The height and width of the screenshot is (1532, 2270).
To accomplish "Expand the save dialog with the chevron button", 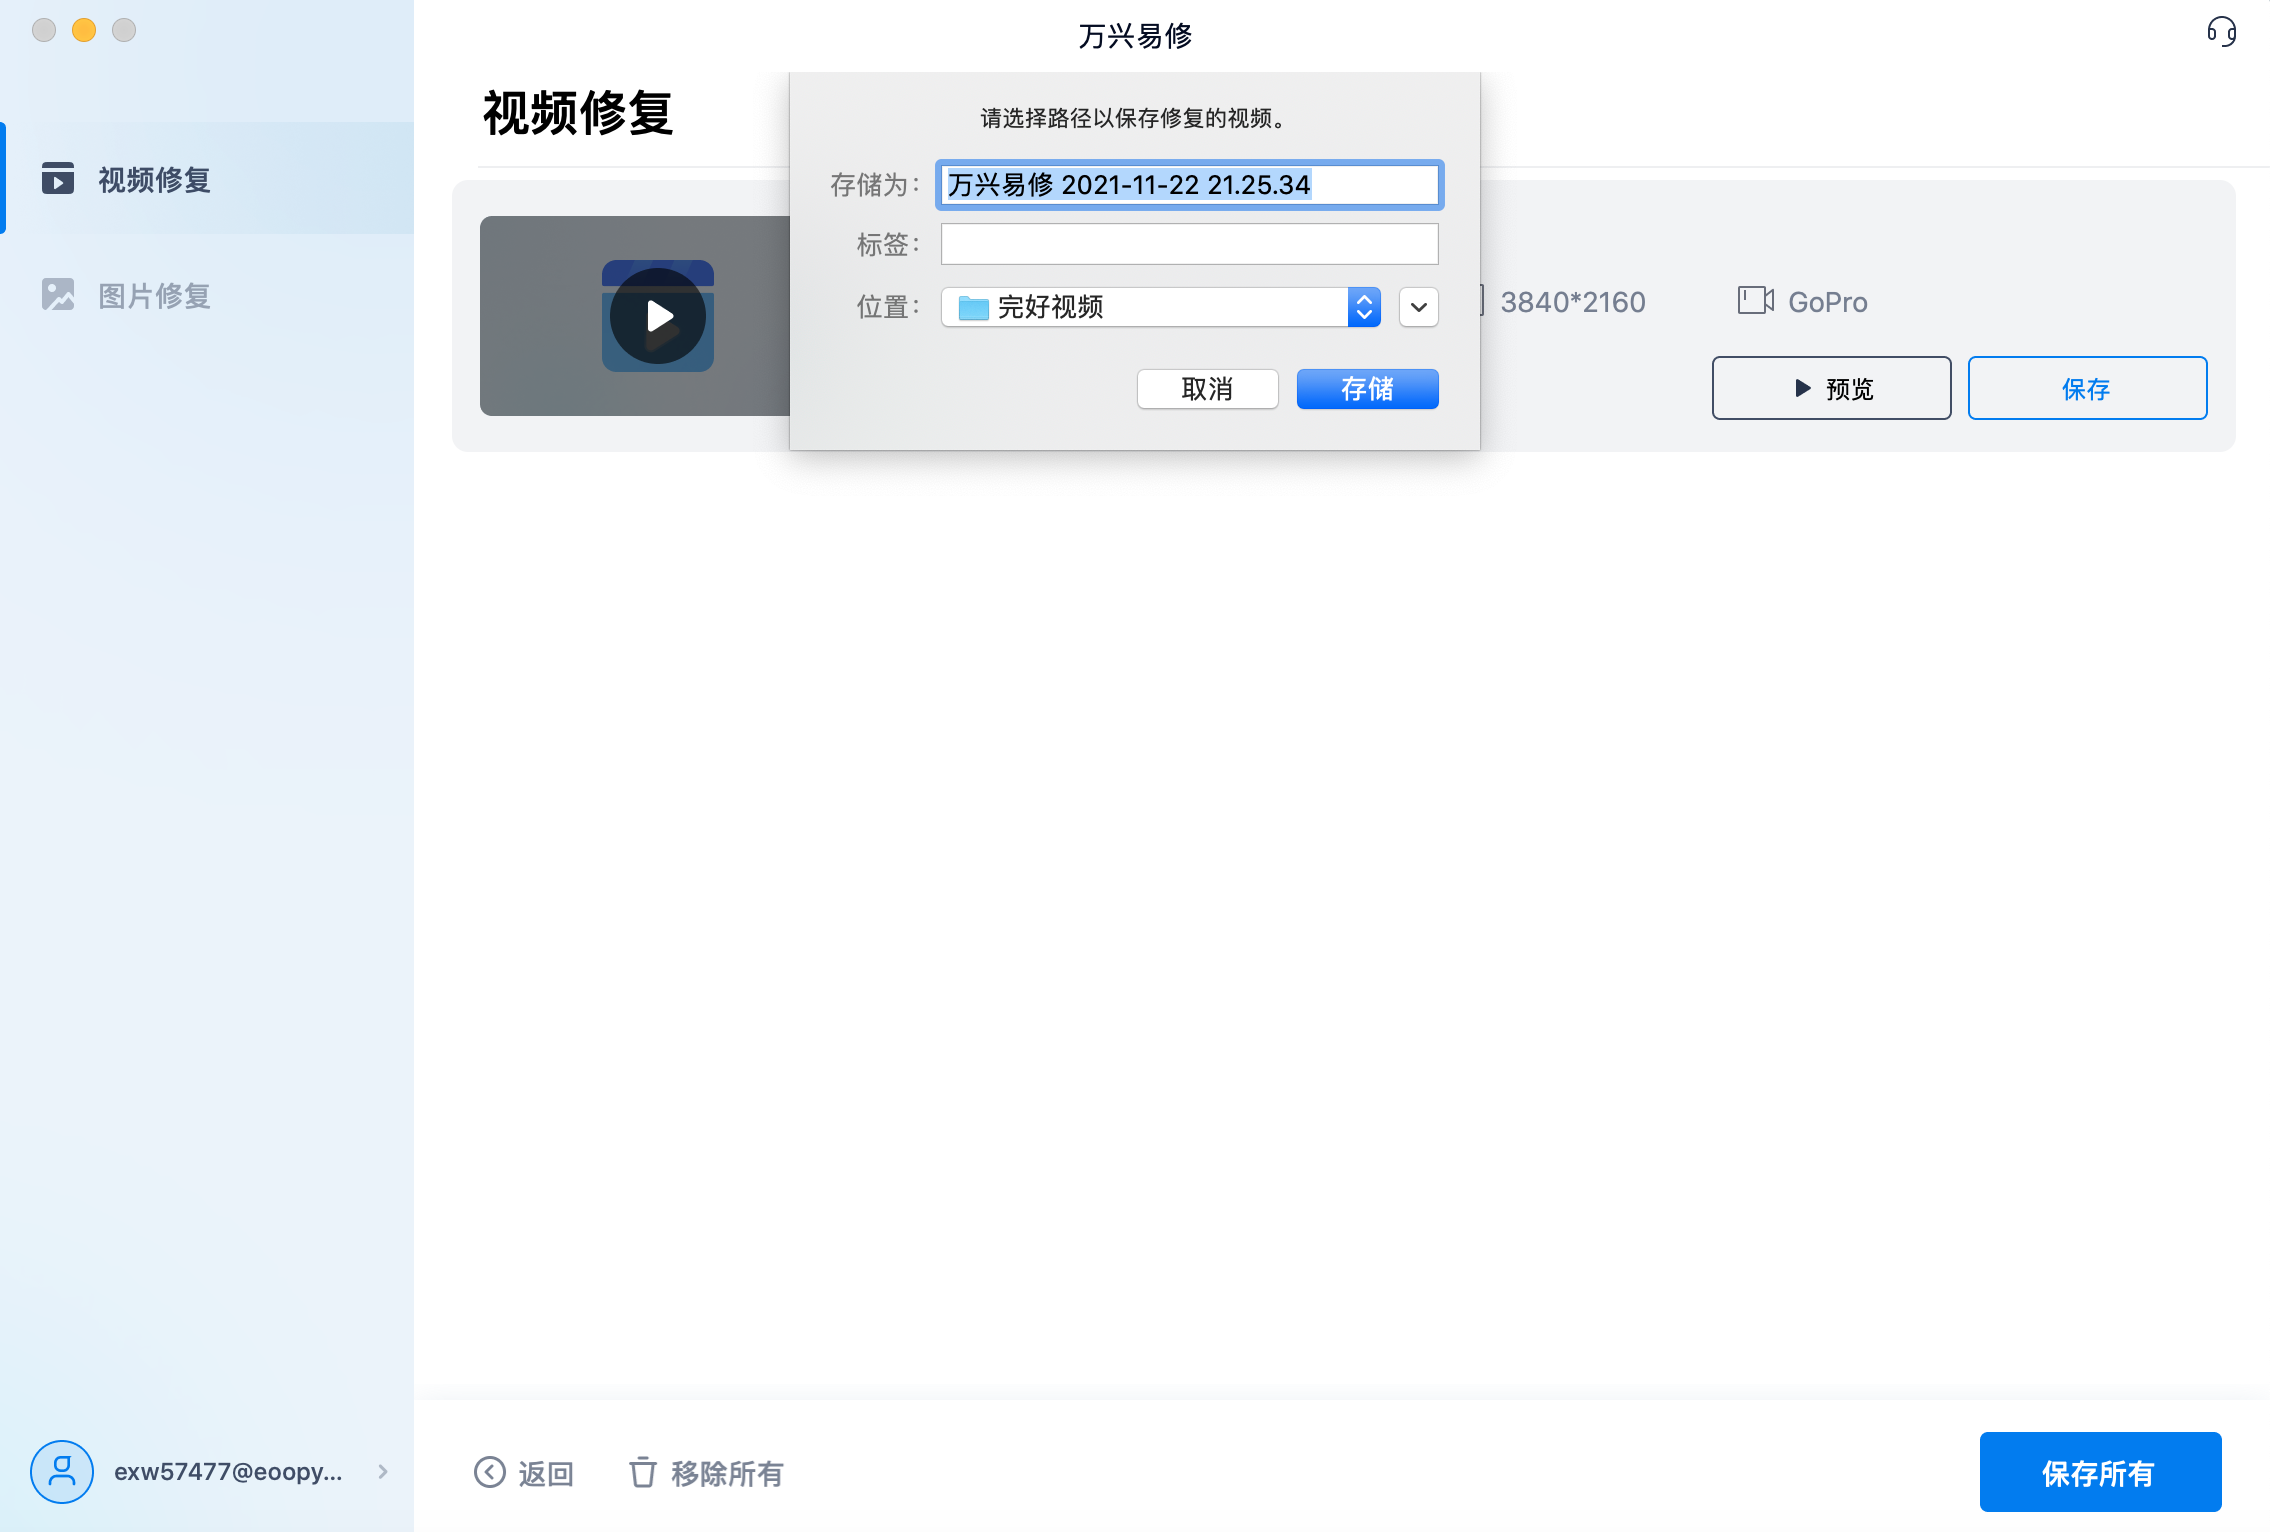I will click(x=1418, y=307).
